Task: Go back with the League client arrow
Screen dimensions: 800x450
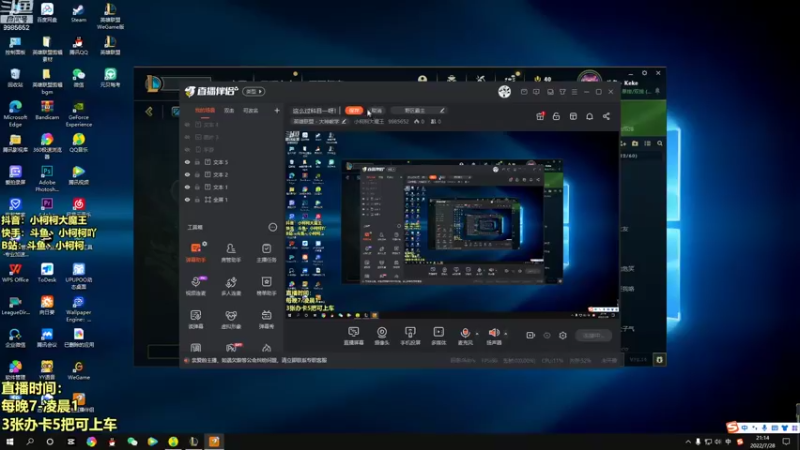Action: (x=149, y=111)
